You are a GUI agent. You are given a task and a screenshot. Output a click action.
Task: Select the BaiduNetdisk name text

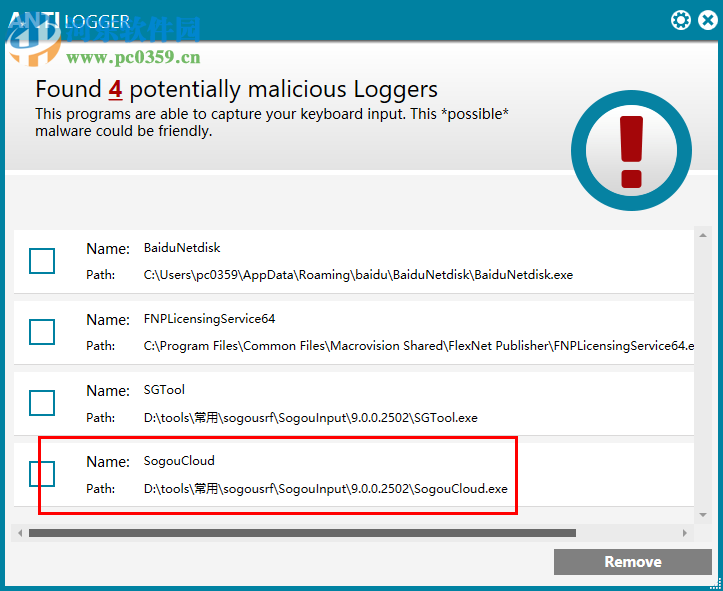coord(182,248)
